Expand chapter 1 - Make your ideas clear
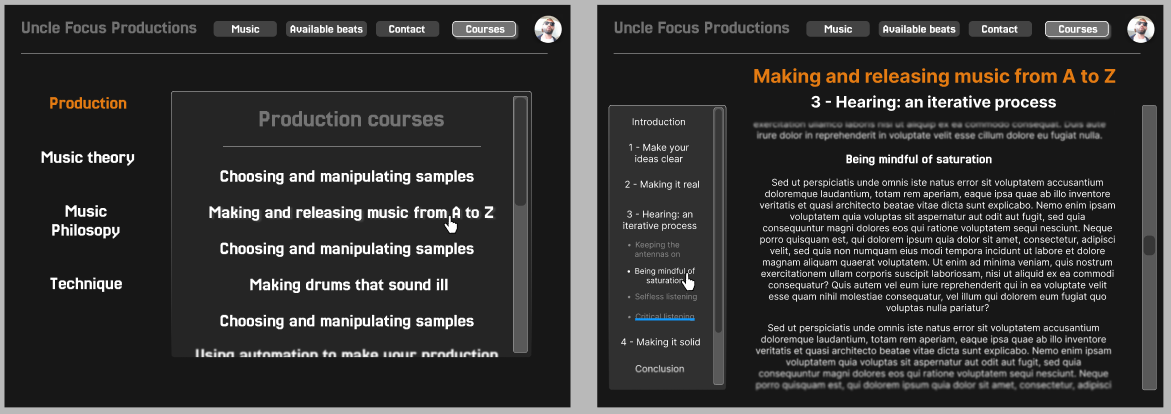Viewport: 1171px width, 414px height. 659,153
